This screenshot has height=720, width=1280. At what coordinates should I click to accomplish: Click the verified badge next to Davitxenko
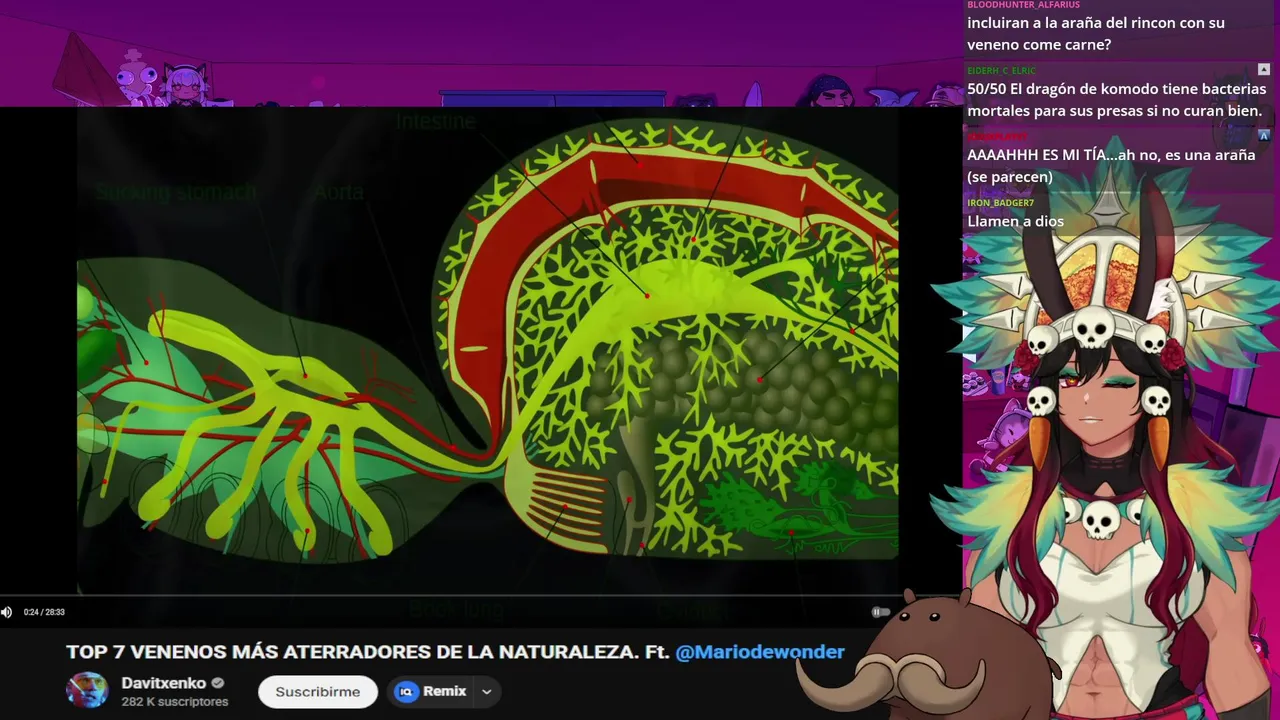tap(217, 683)
